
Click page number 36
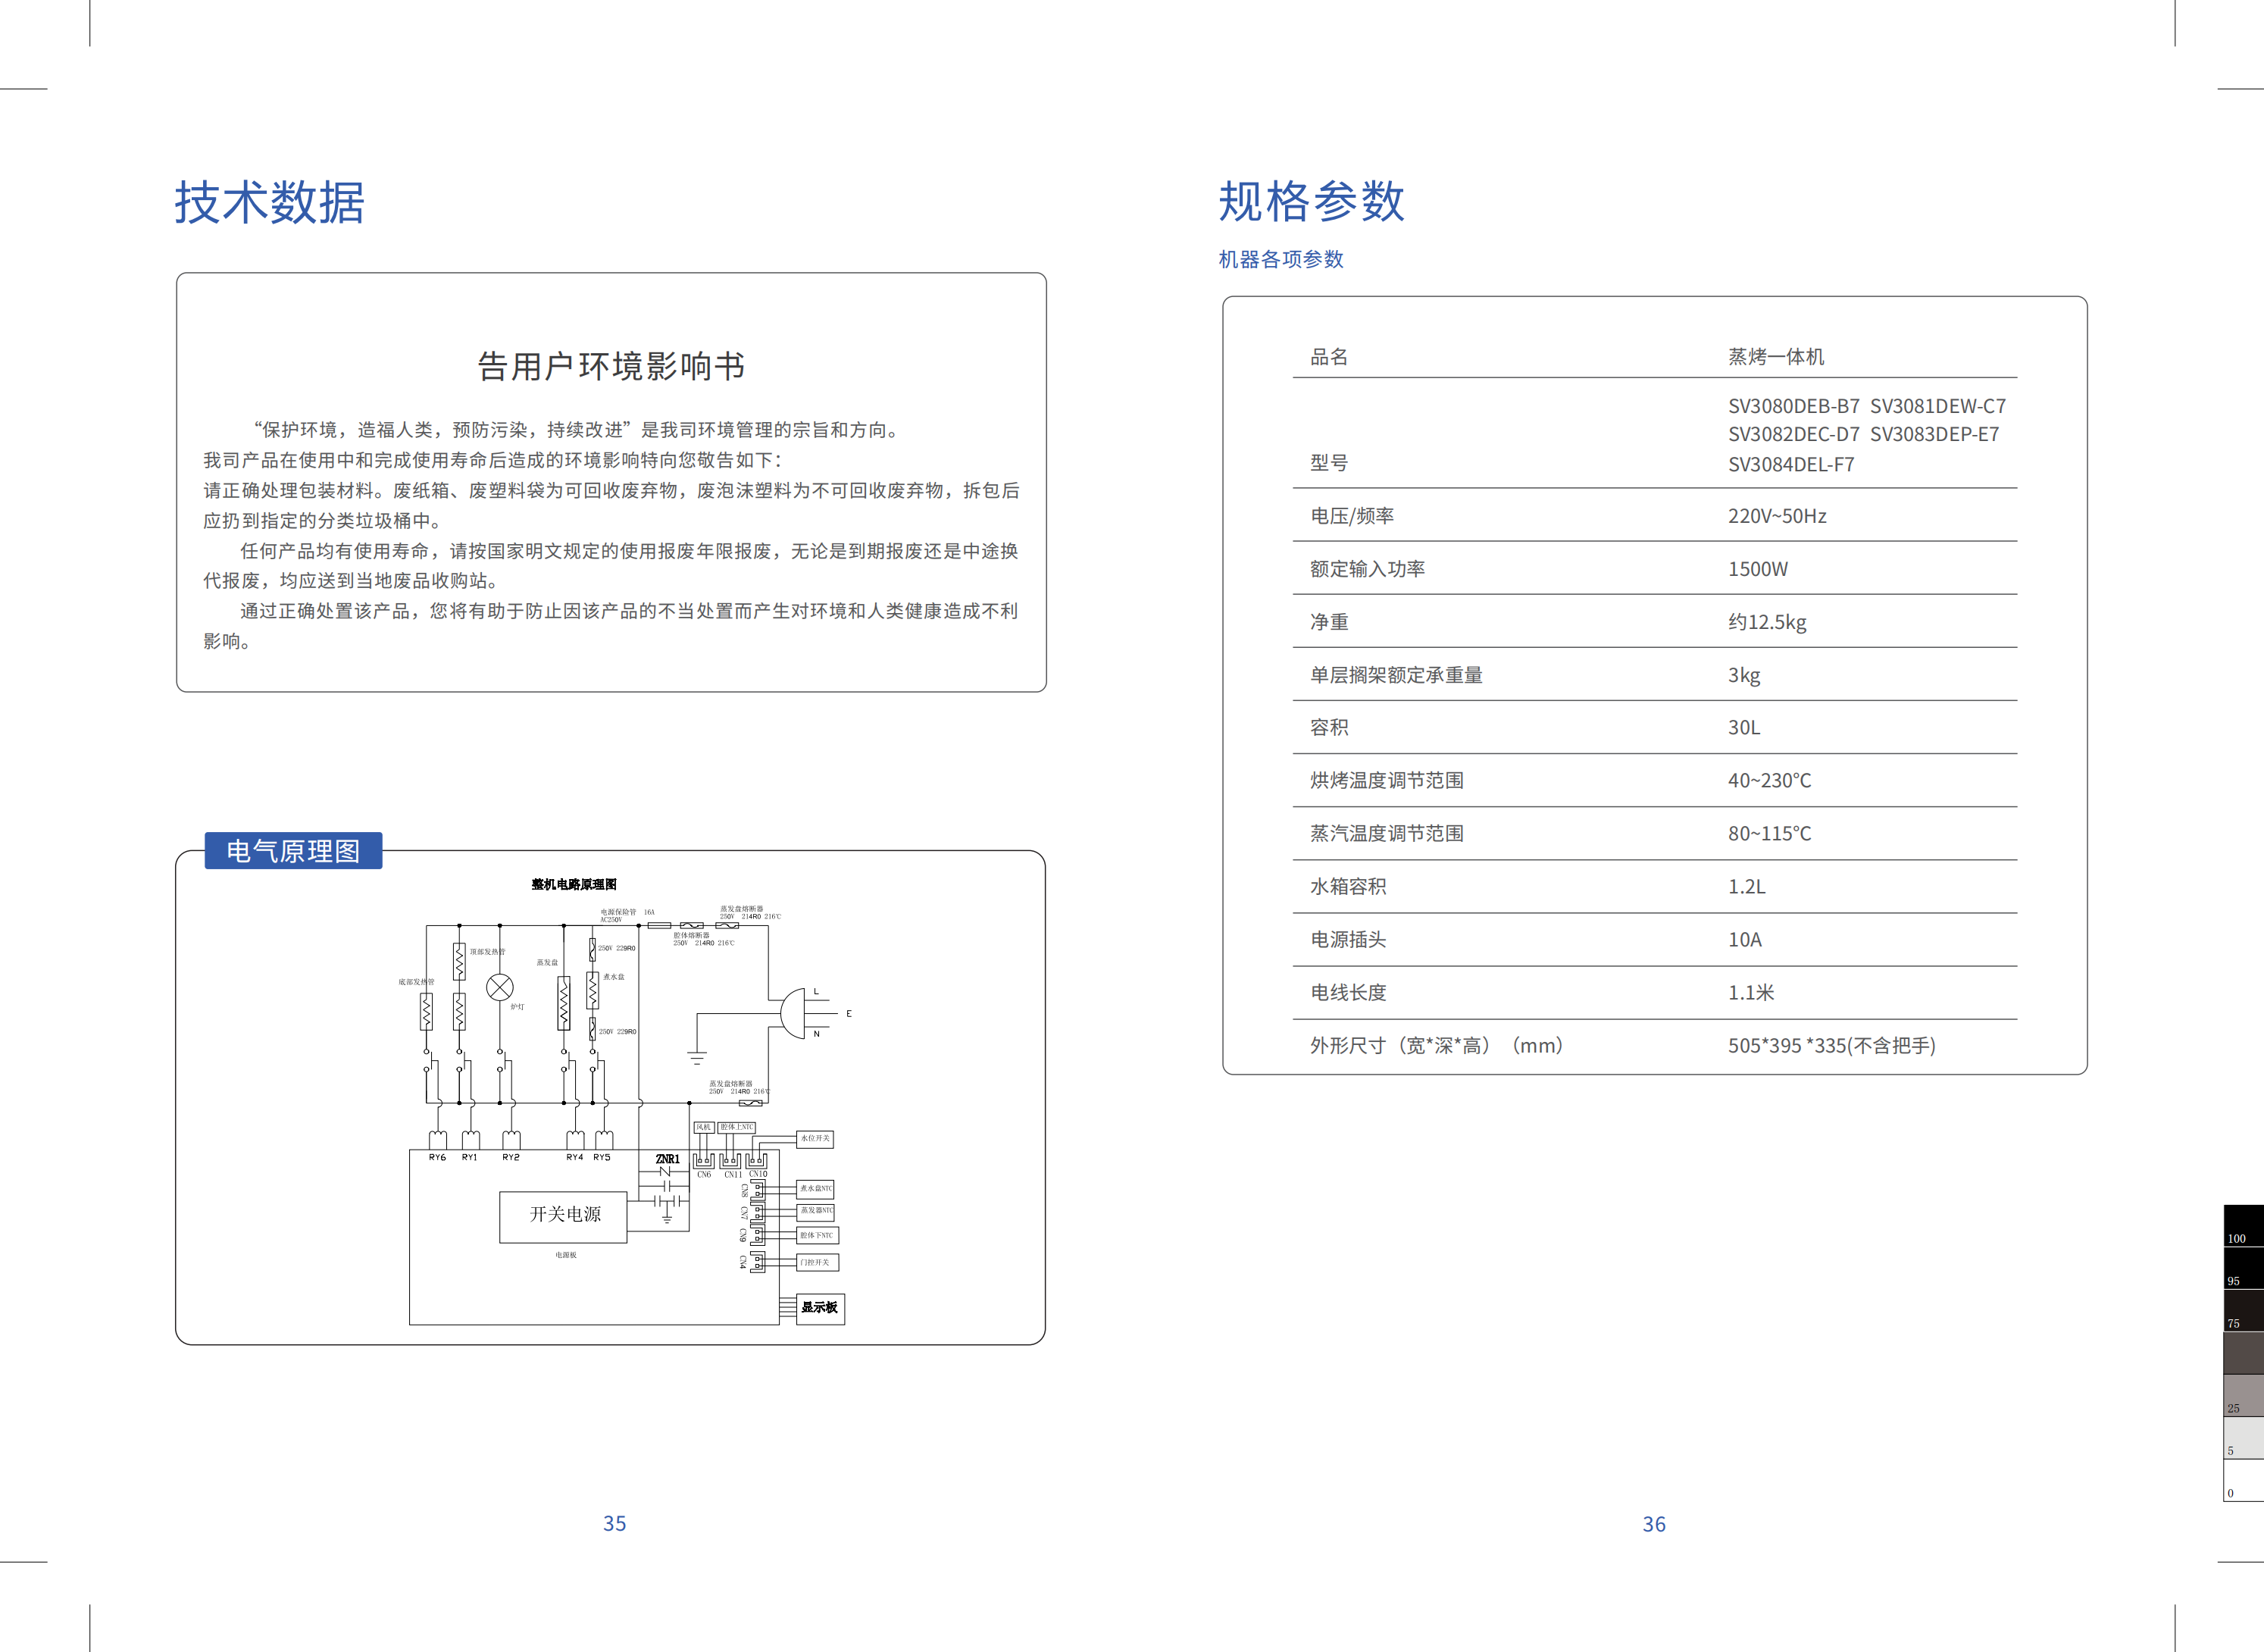pos(1653,1524)
